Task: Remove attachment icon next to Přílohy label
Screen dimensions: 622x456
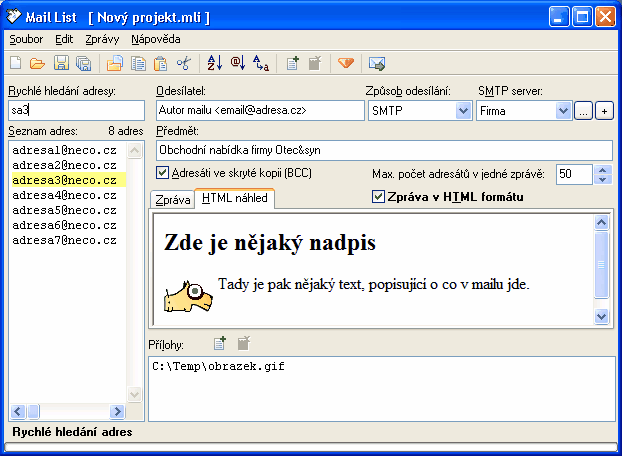Action: 244,343
